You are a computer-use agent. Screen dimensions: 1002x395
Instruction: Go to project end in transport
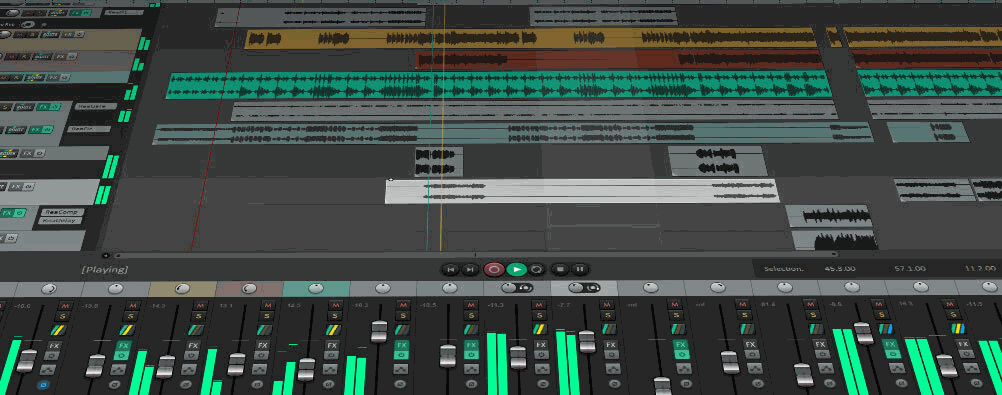click(470, 270)
